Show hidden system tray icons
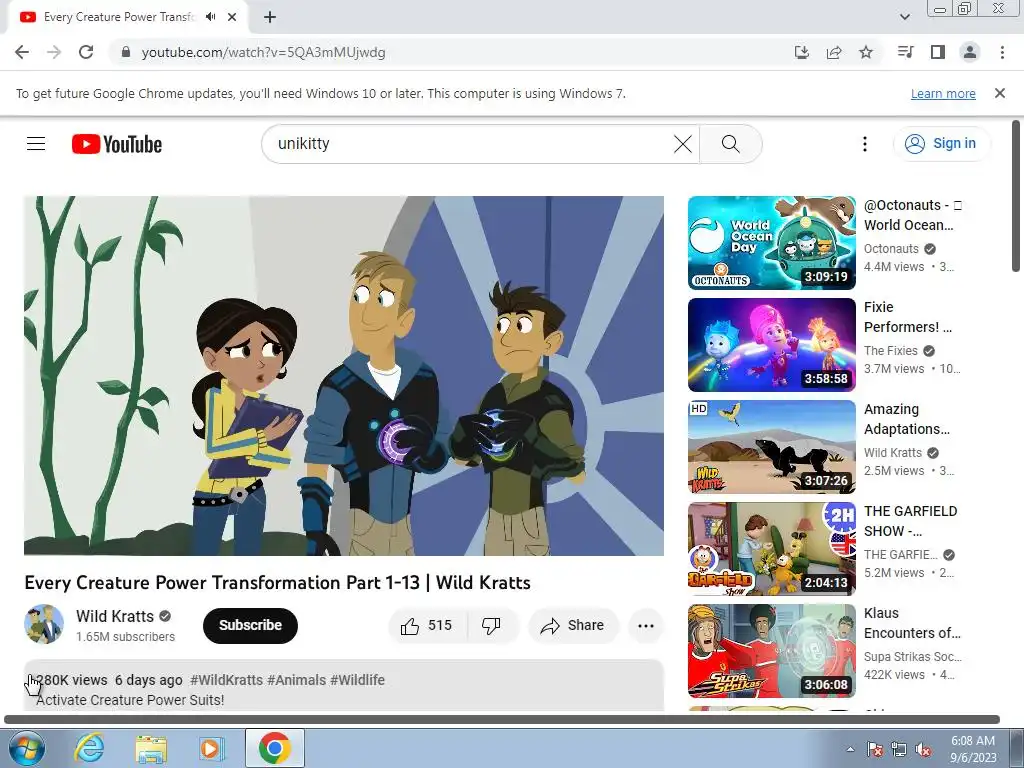This screenshot has height=768, width=1024. pos(850,749)
